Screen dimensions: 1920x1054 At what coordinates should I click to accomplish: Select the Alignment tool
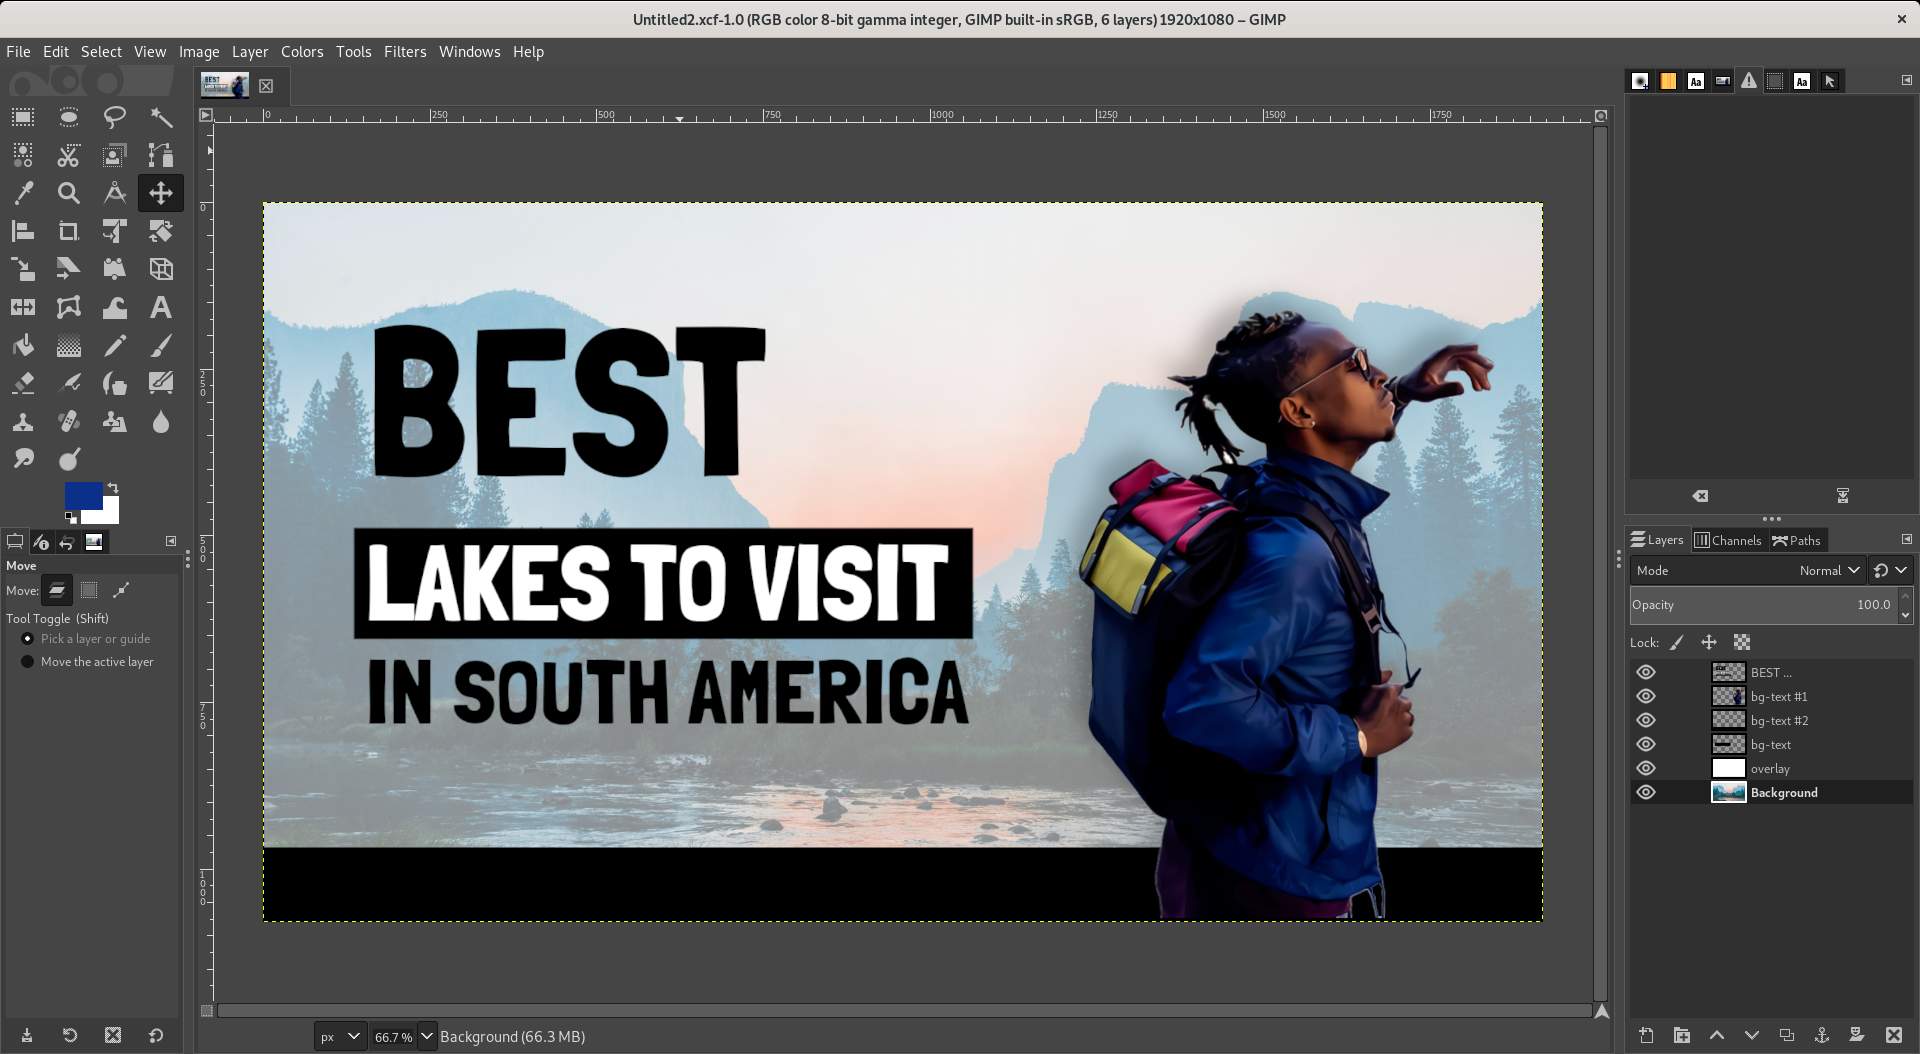[x=23, y=231]
